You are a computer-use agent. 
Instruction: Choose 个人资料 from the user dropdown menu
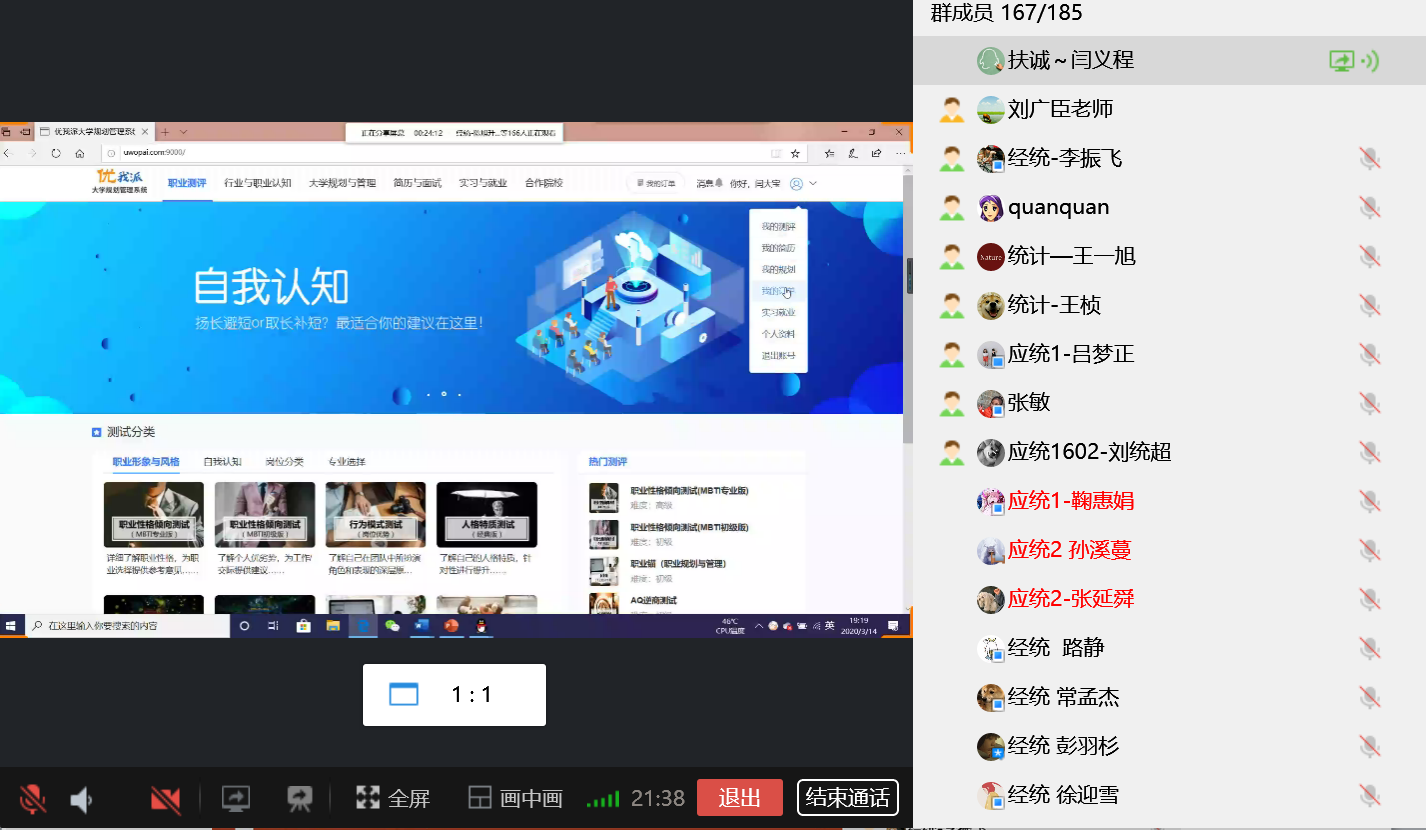(778, 334)
